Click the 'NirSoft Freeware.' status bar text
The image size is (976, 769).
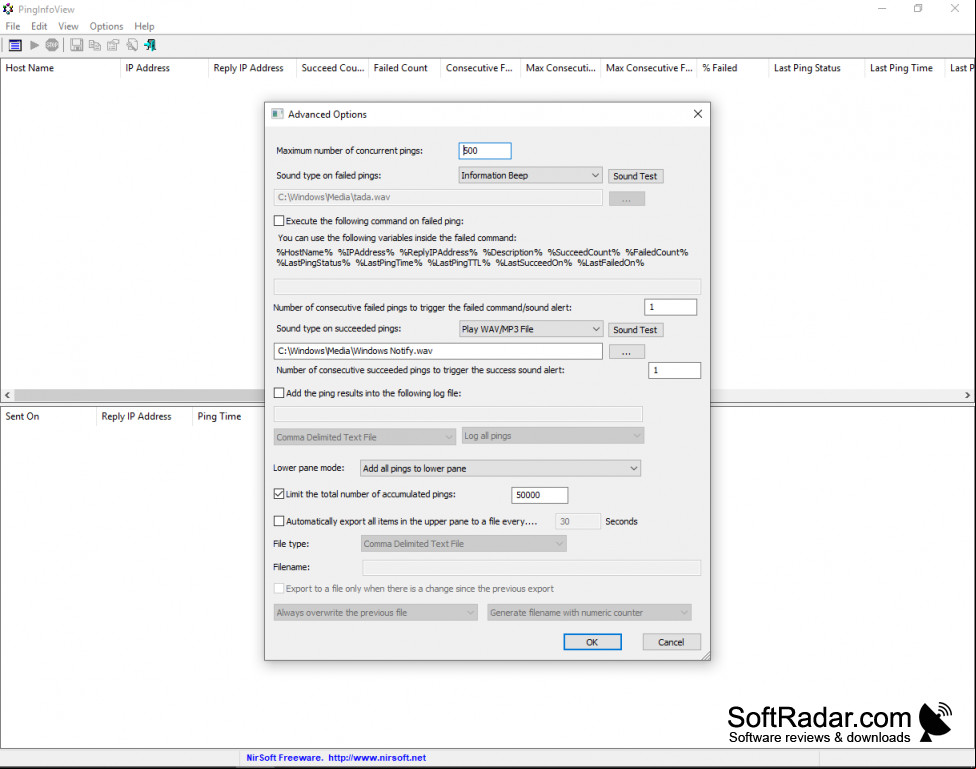pyautogui.click(x=284, y=758)
